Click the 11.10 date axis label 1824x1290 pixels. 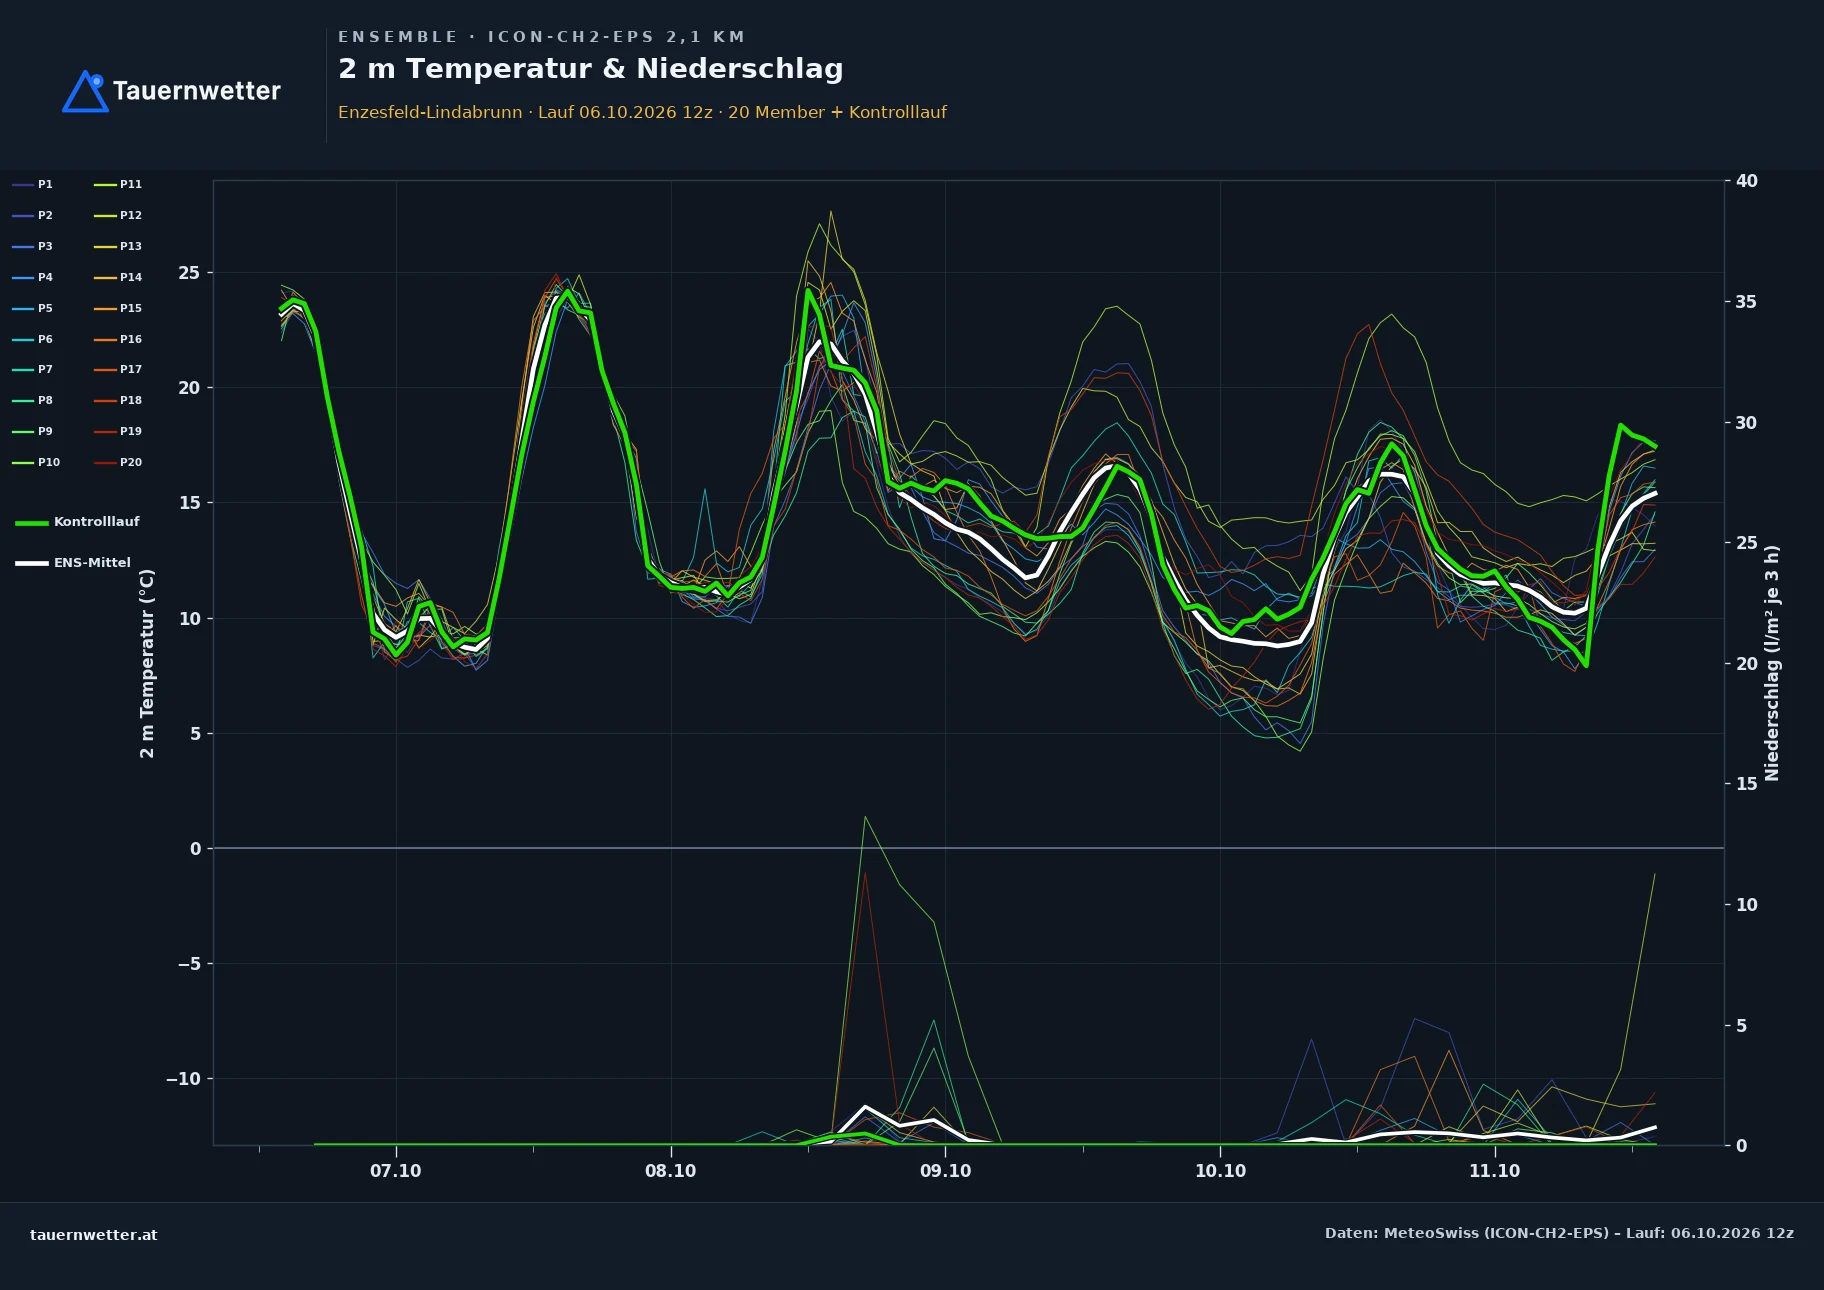click(1494, 1171)
